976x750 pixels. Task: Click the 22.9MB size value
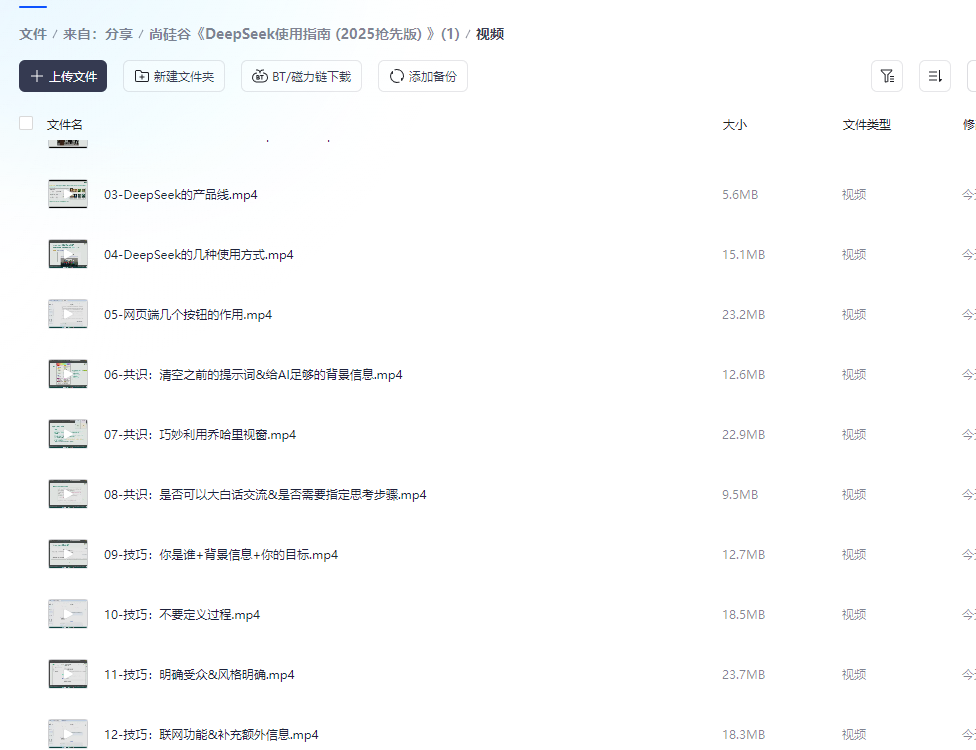pos(743,435)
